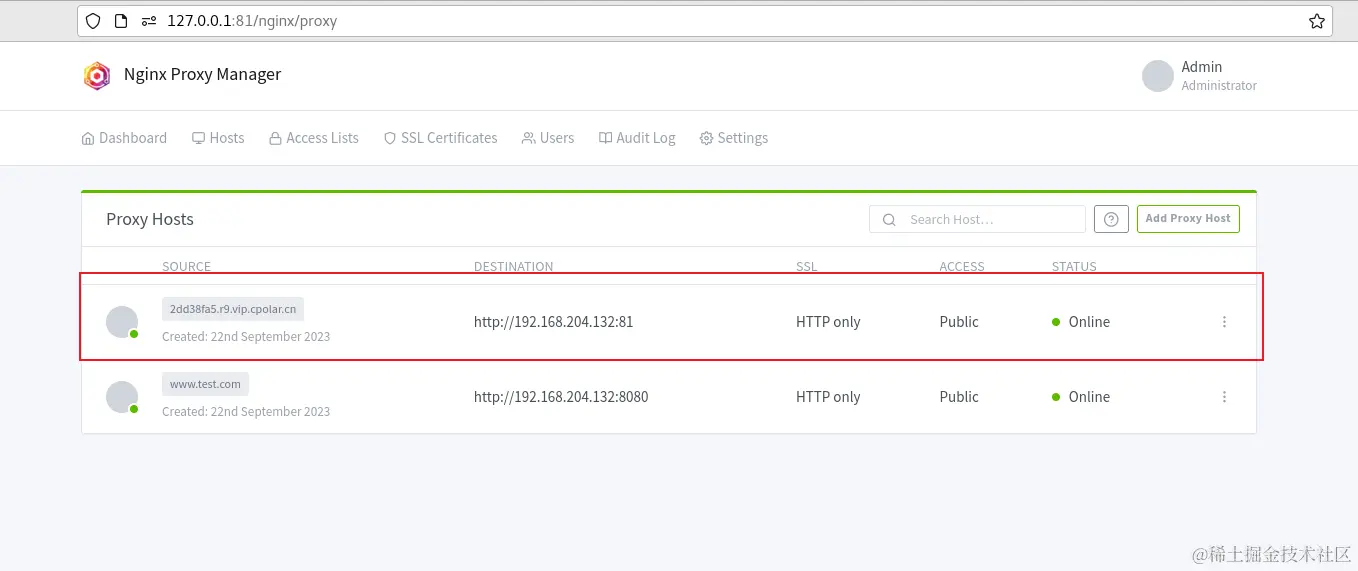Image resolution: width=1358 pixels, height=571 pixels.
Task: Click the ACCESS column header
Action: click(x=962, y=267)
